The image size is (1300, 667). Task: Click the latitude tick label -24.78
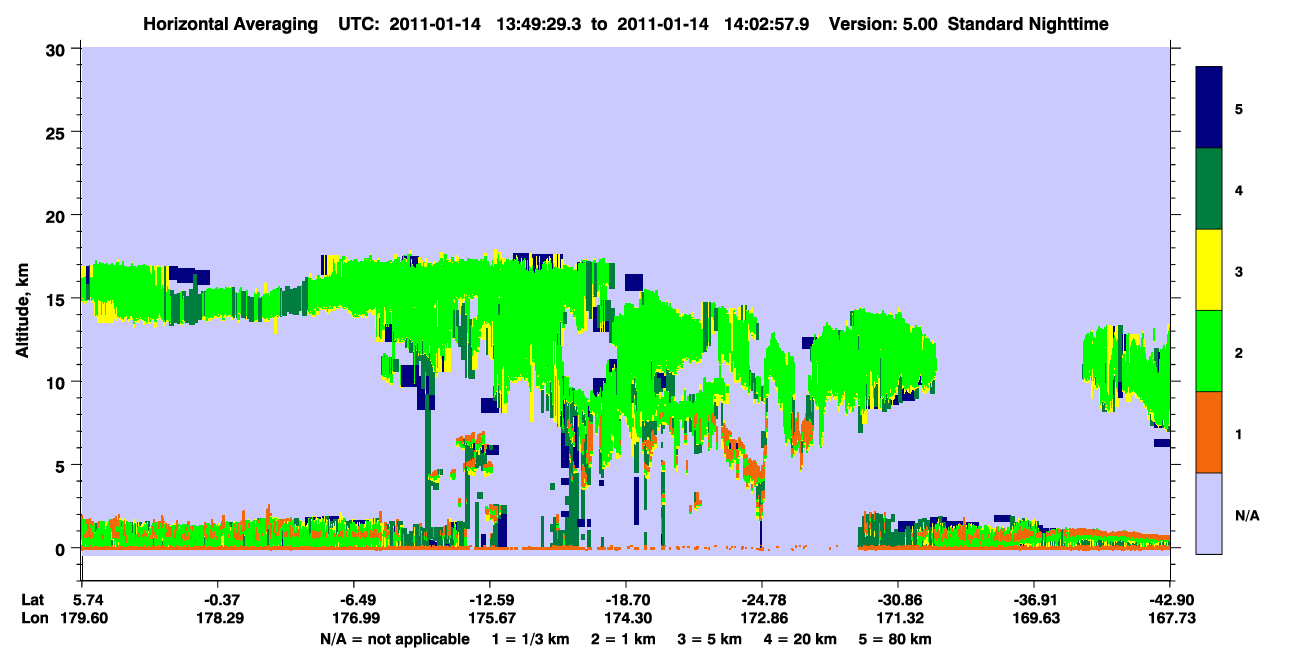(x=762, y=600)
